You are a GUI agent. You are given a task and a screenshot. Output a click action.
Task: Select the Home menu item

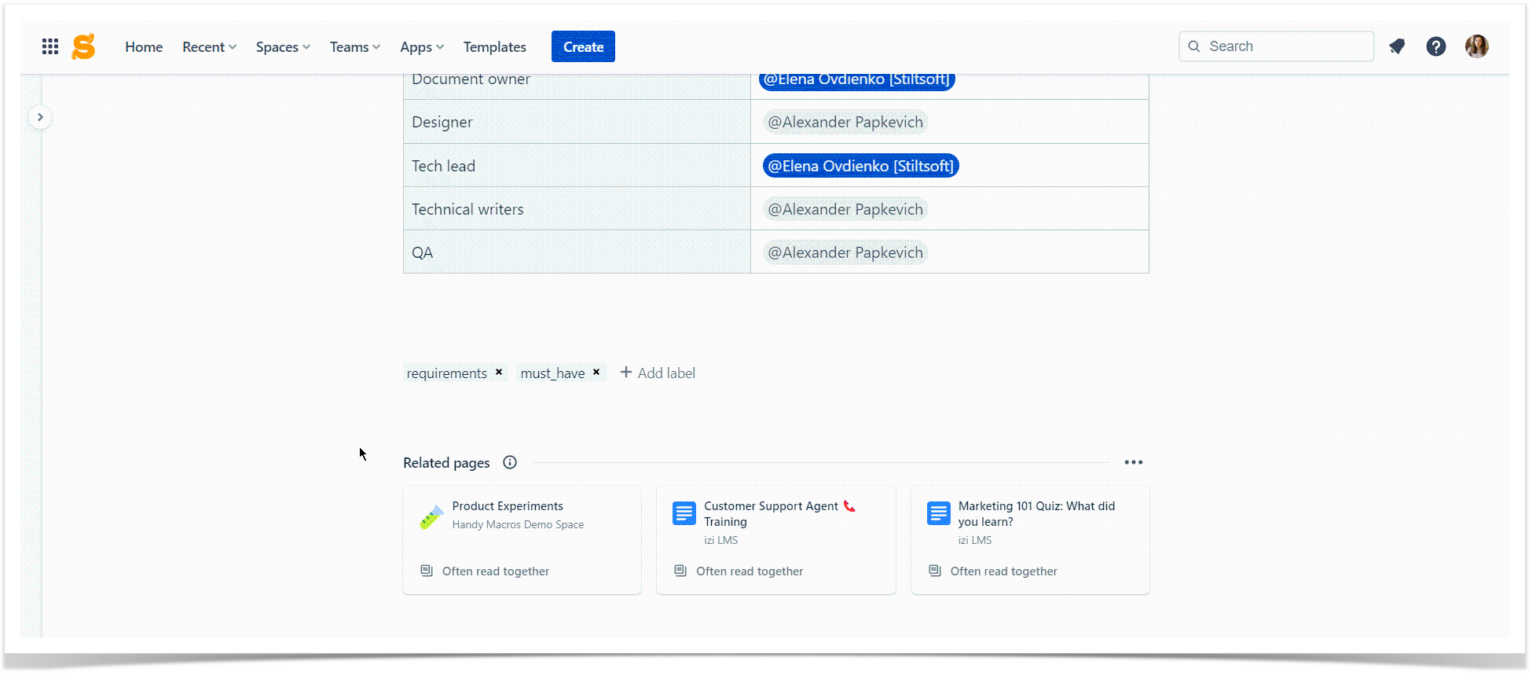pos(143,46)
